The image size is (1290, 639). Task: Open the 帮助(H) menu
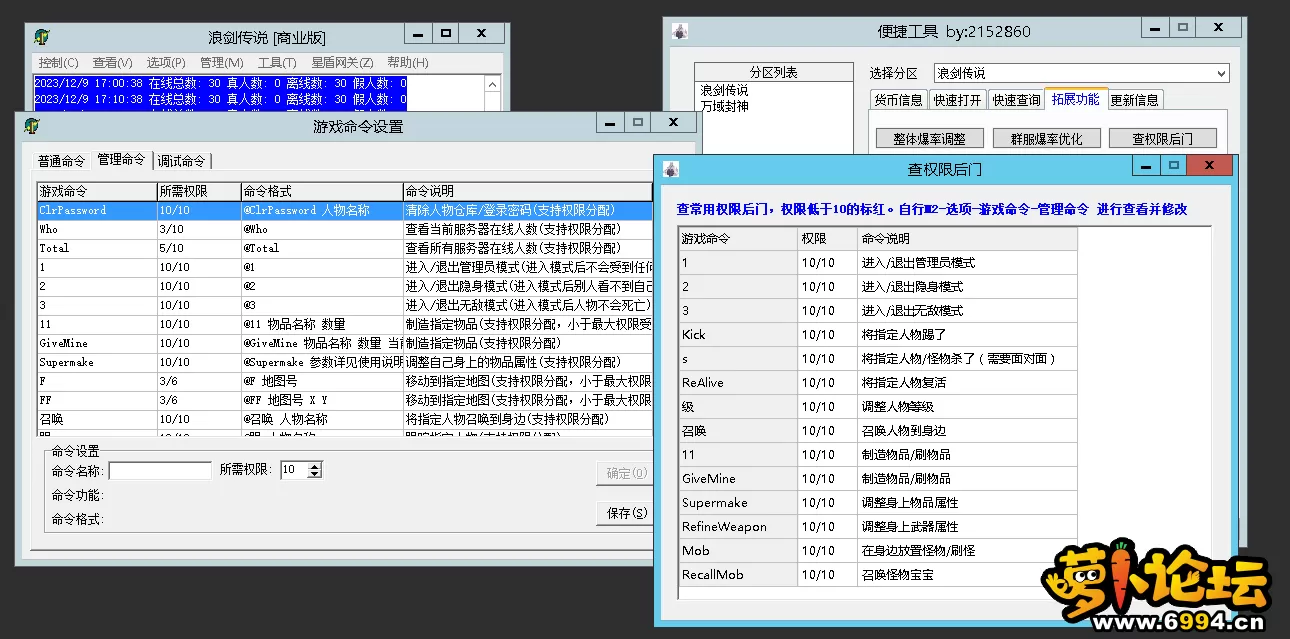point(407,62)
